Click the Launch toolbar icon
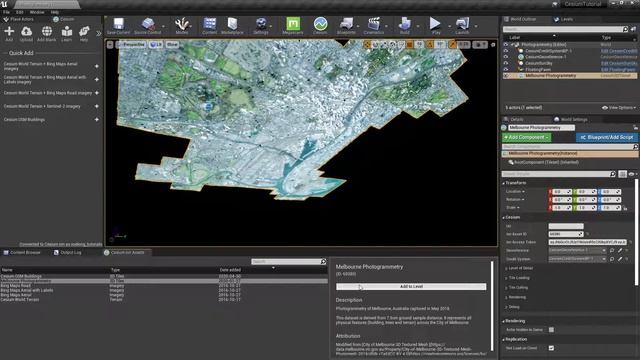Screen dimensions: 640x360 [x=462, y=26]
